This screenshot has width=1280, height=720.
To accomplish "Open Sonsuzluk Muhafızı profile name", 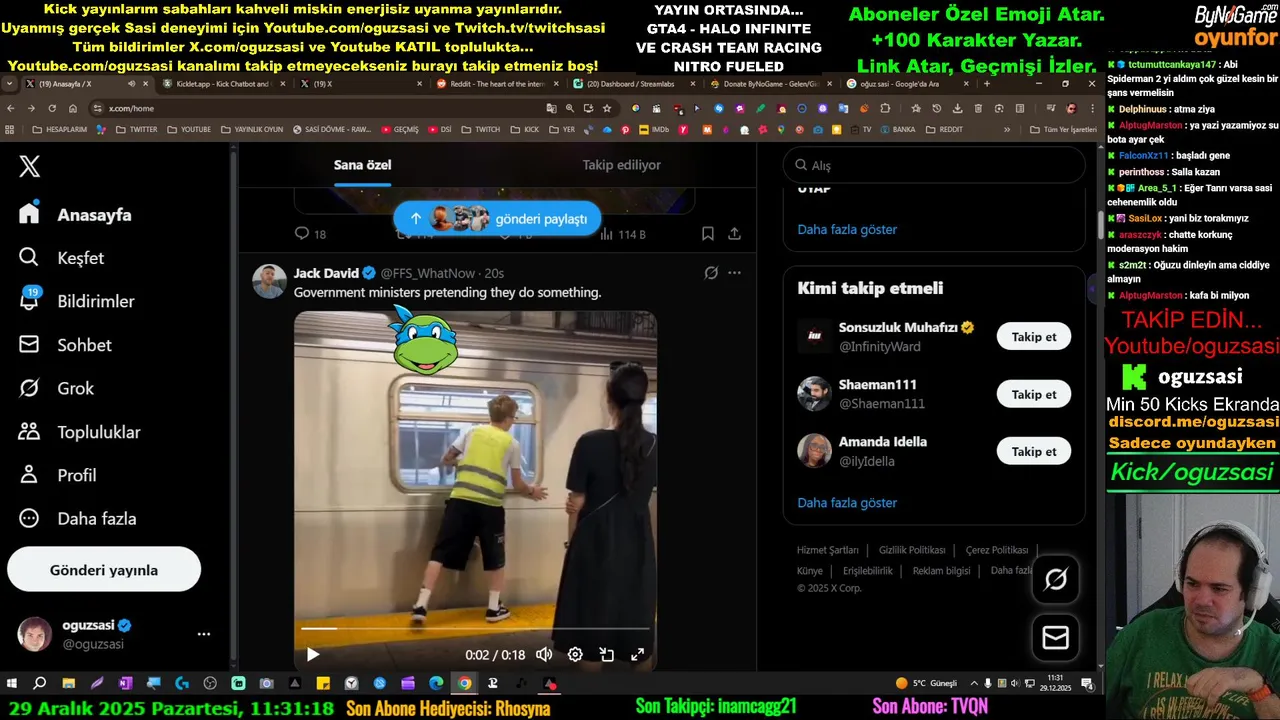I will coord(898,328).
